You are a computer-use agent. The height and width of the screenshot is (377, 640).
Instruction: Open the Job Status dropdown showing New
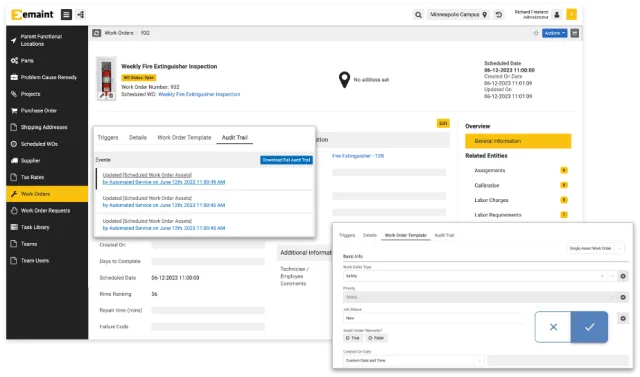click(x=433, y=318)
